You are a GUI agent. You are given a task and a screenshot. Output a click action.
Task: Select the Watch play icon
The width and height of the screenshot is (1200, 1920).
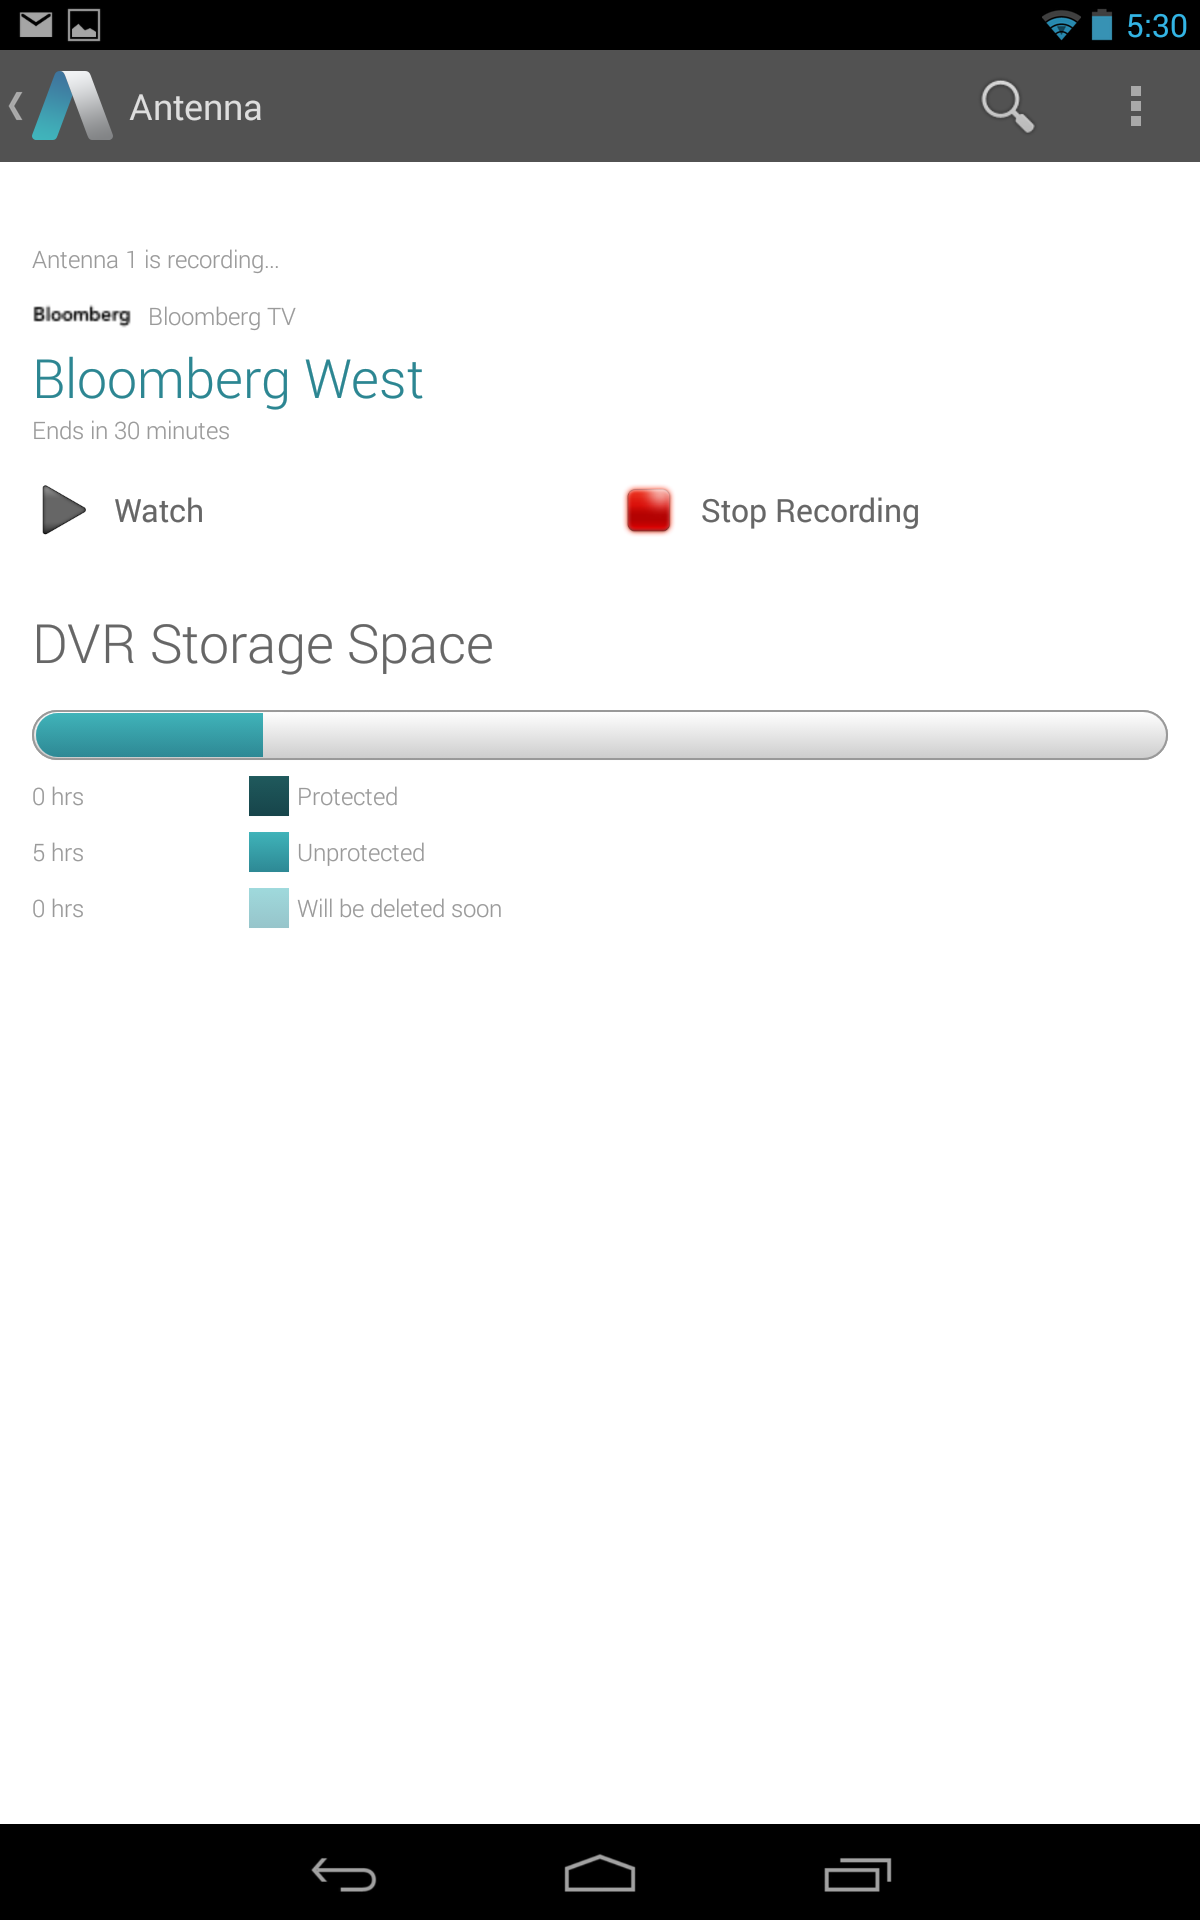click(x=62, y=510)
